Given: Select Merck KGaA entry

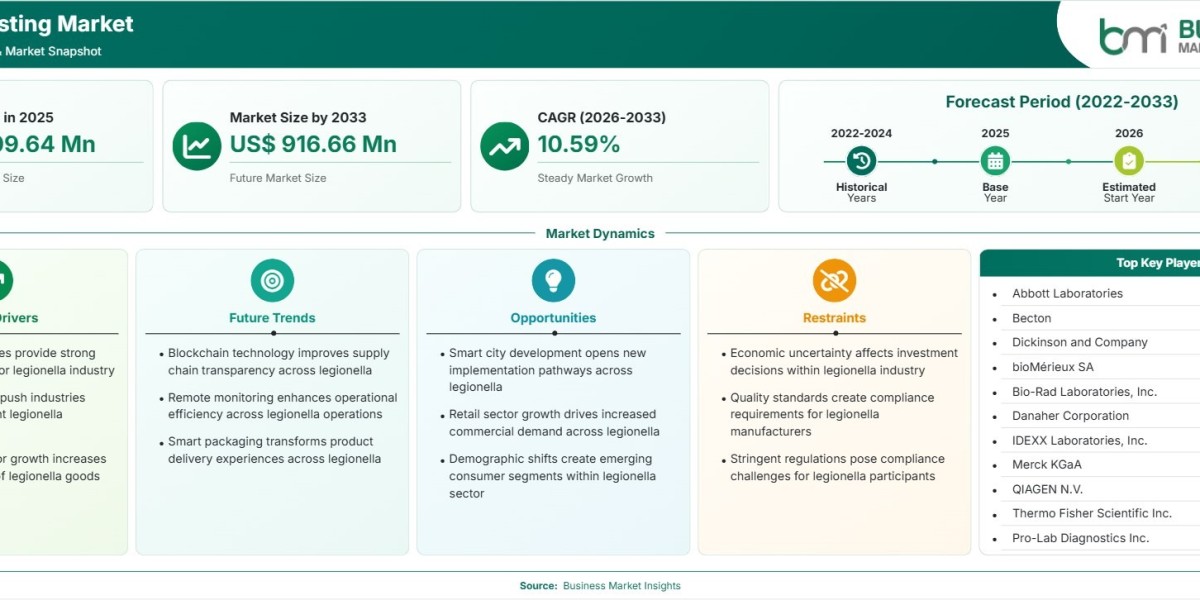Looking at the screenshot, I should click(1047, 464).
